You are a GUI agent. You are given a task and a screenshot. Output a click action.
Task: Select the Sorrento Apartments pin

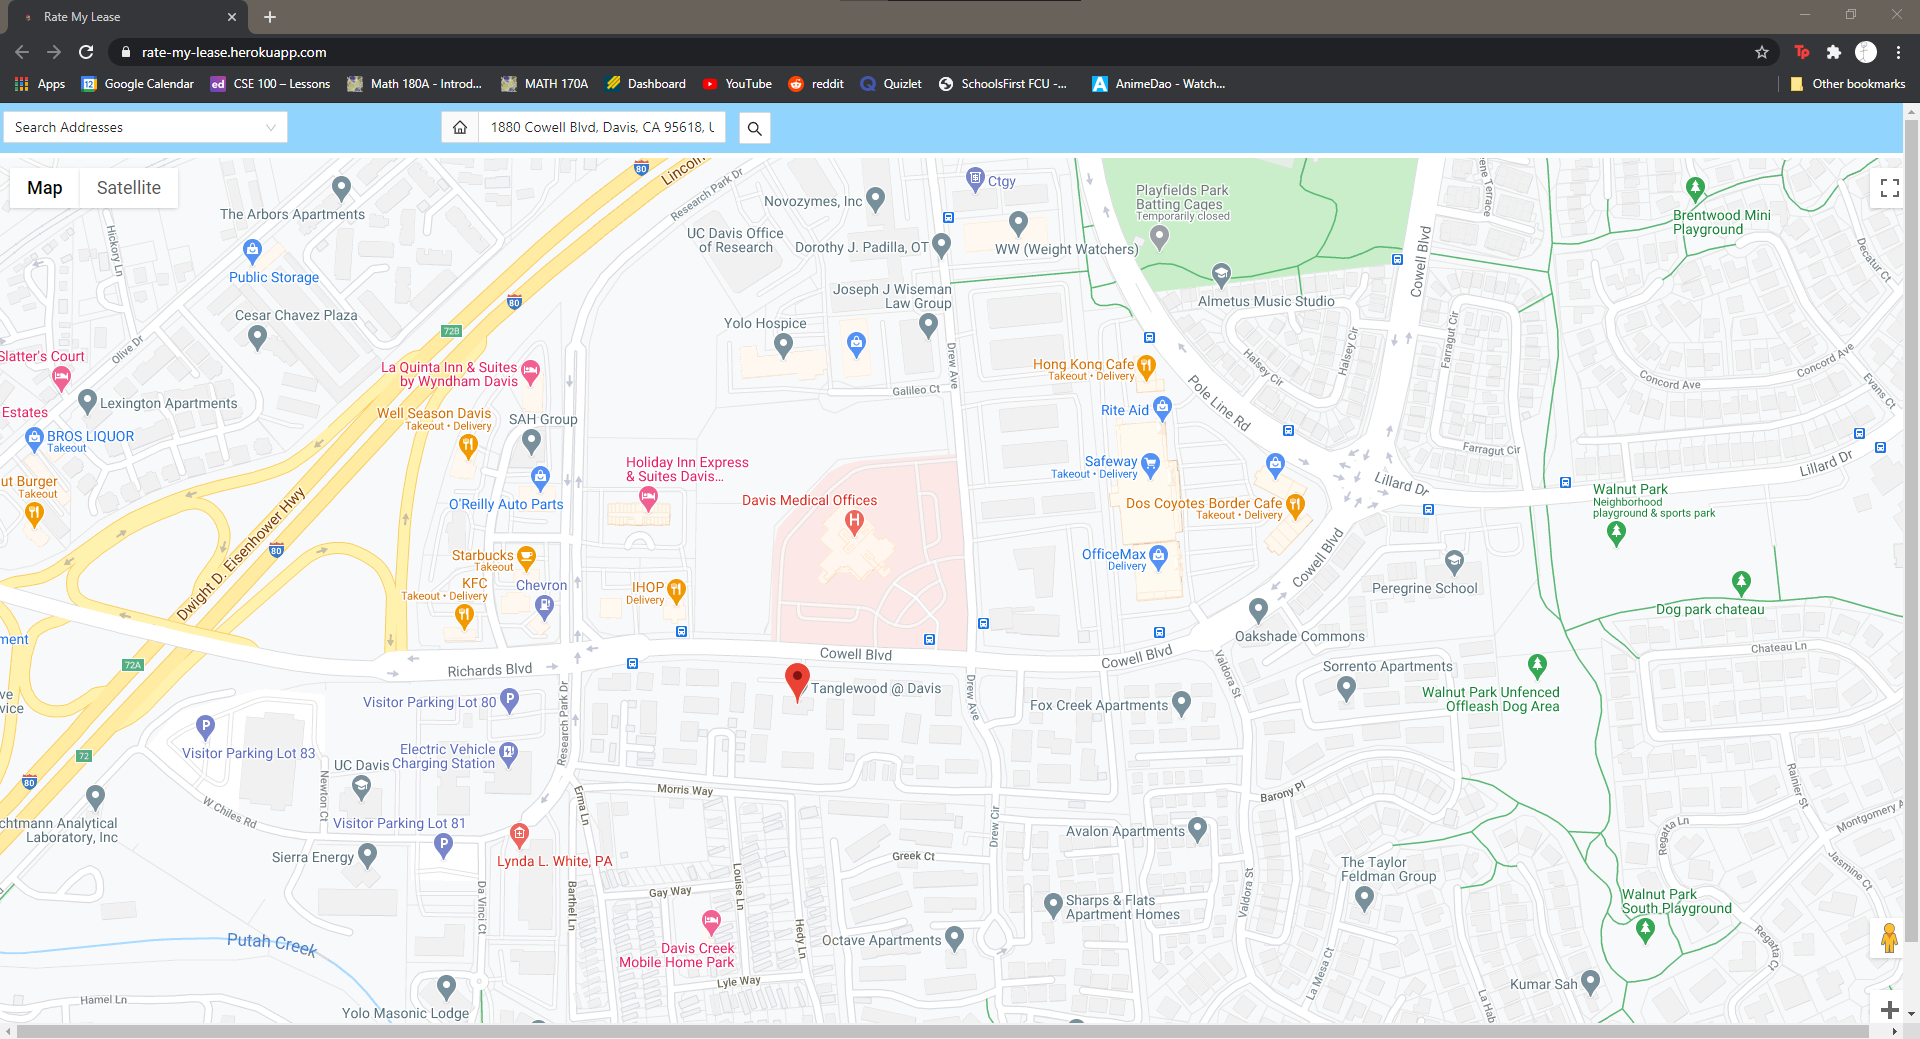1346,688
